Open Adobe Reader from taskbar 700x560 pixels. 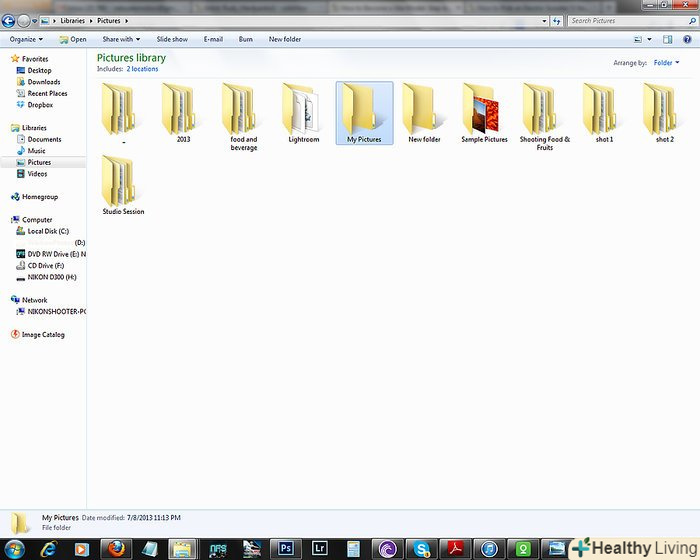point(455,549)
